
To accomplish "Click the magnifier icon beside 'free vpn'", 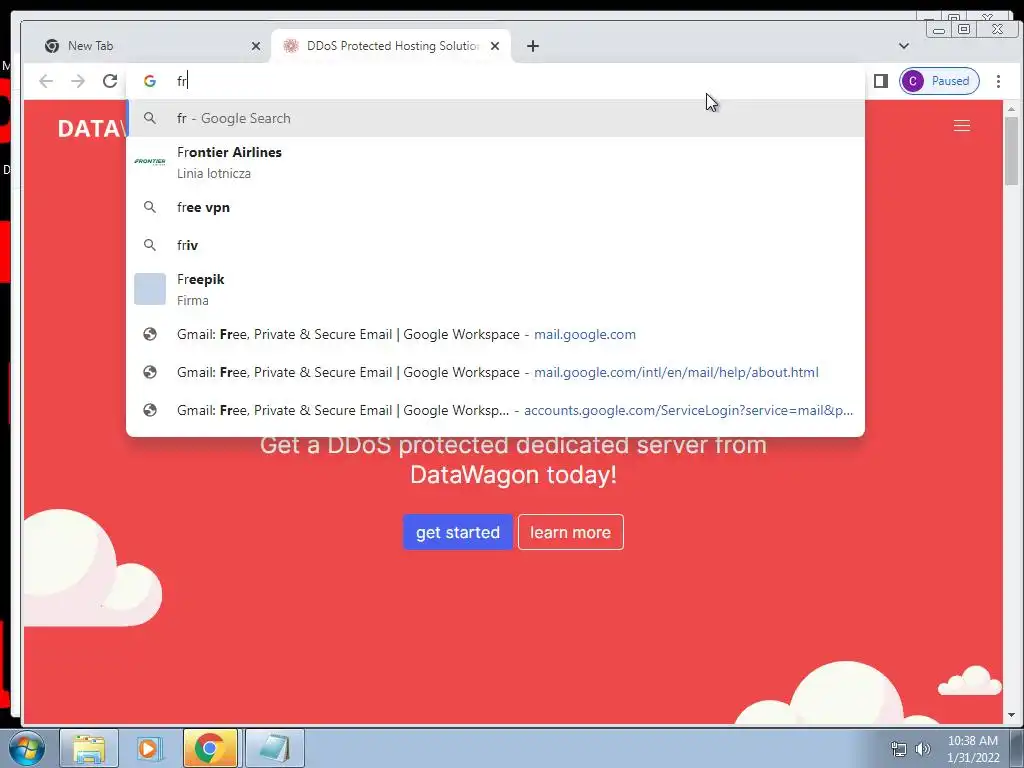I will pyautogui.click(x=150, y=207).
